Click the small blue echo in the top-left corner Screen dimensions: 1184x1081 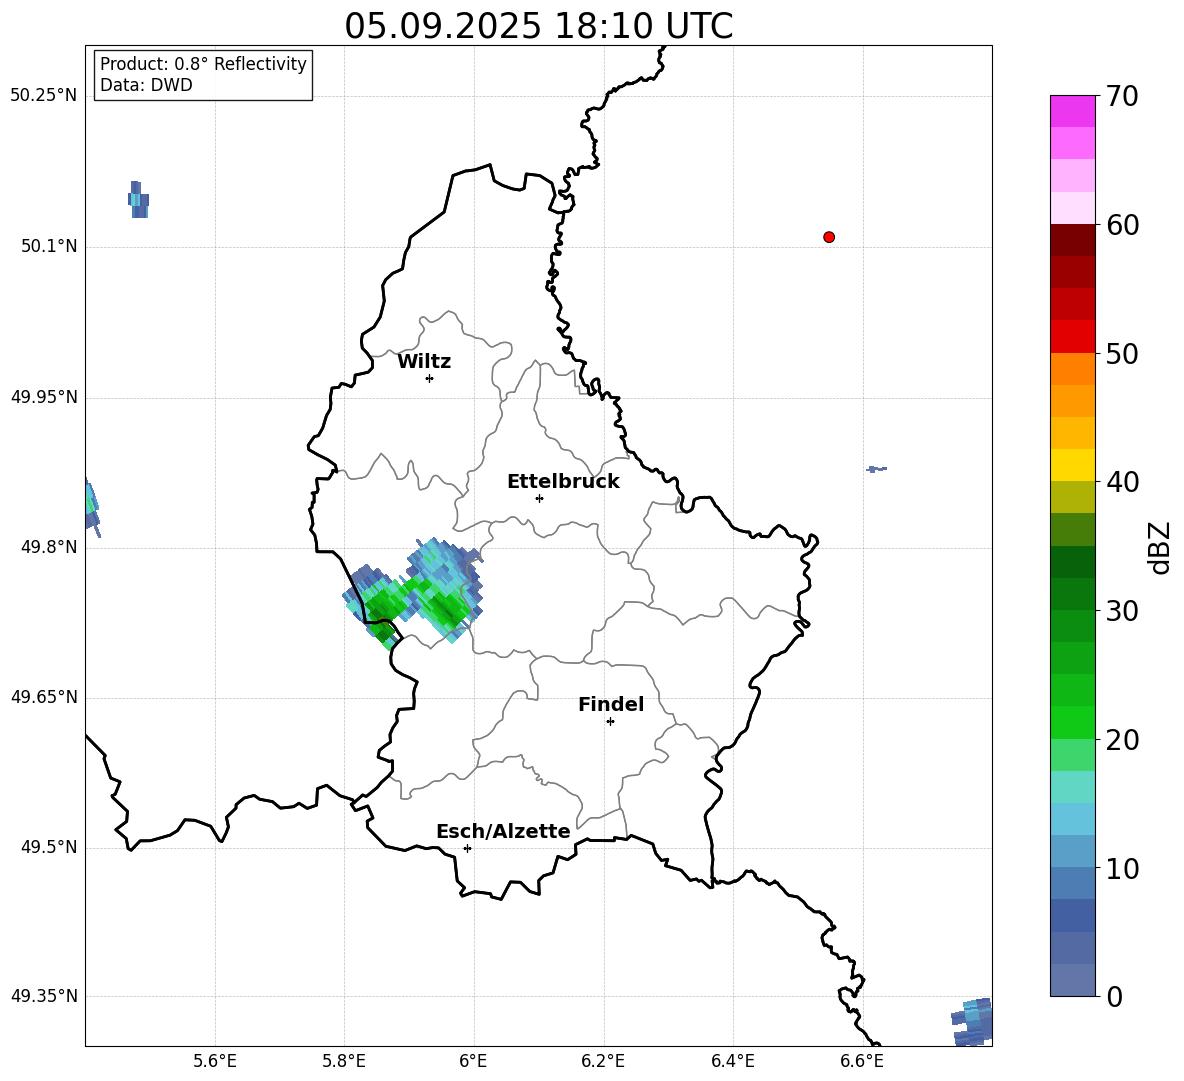tap(138, 200)
